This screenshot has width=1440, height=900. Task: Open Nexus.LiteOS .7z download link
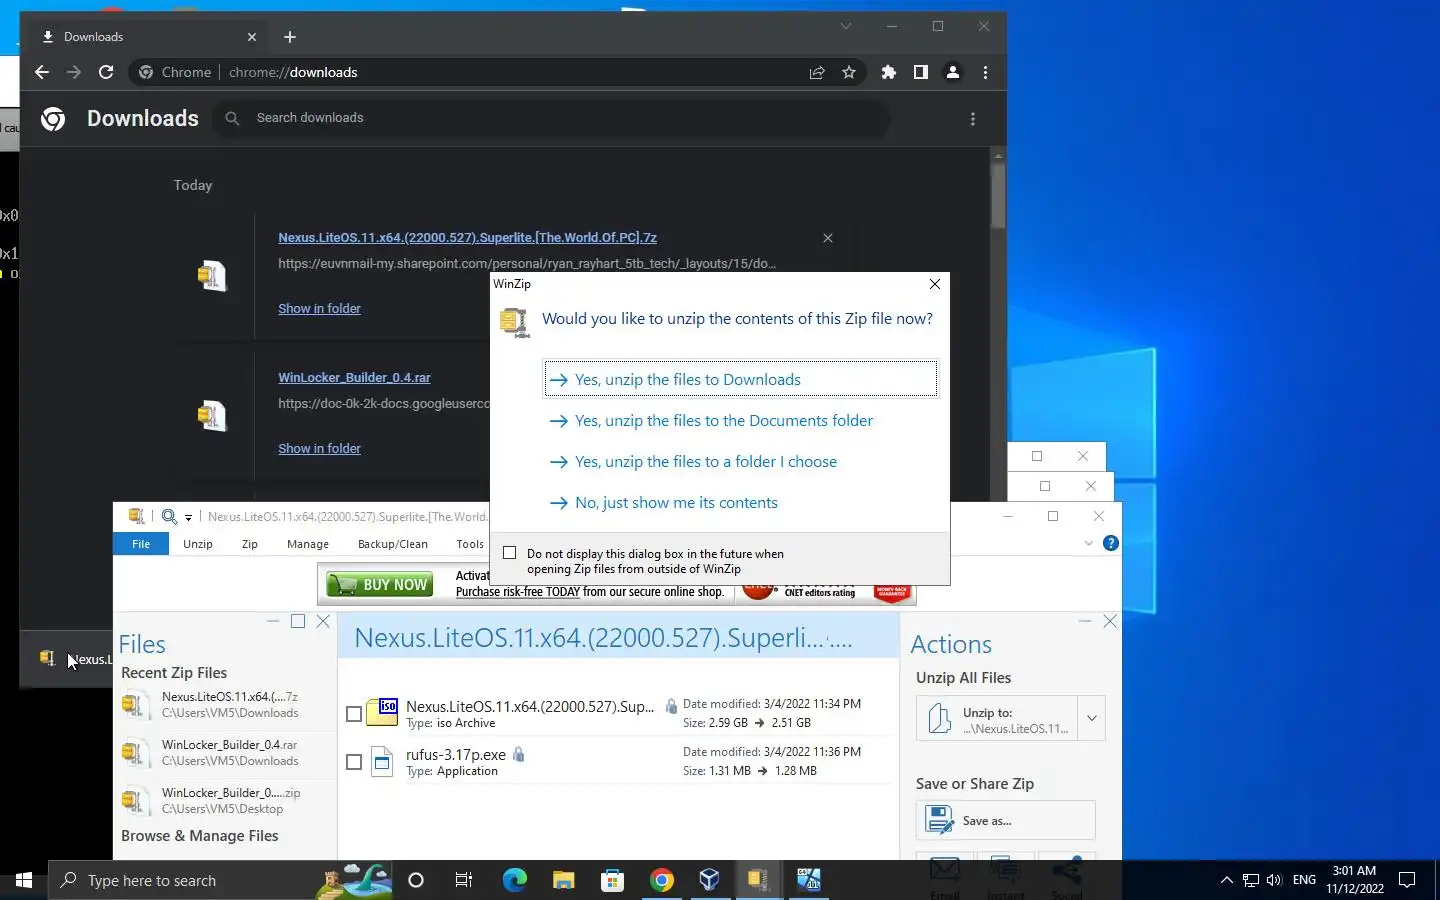467,238
